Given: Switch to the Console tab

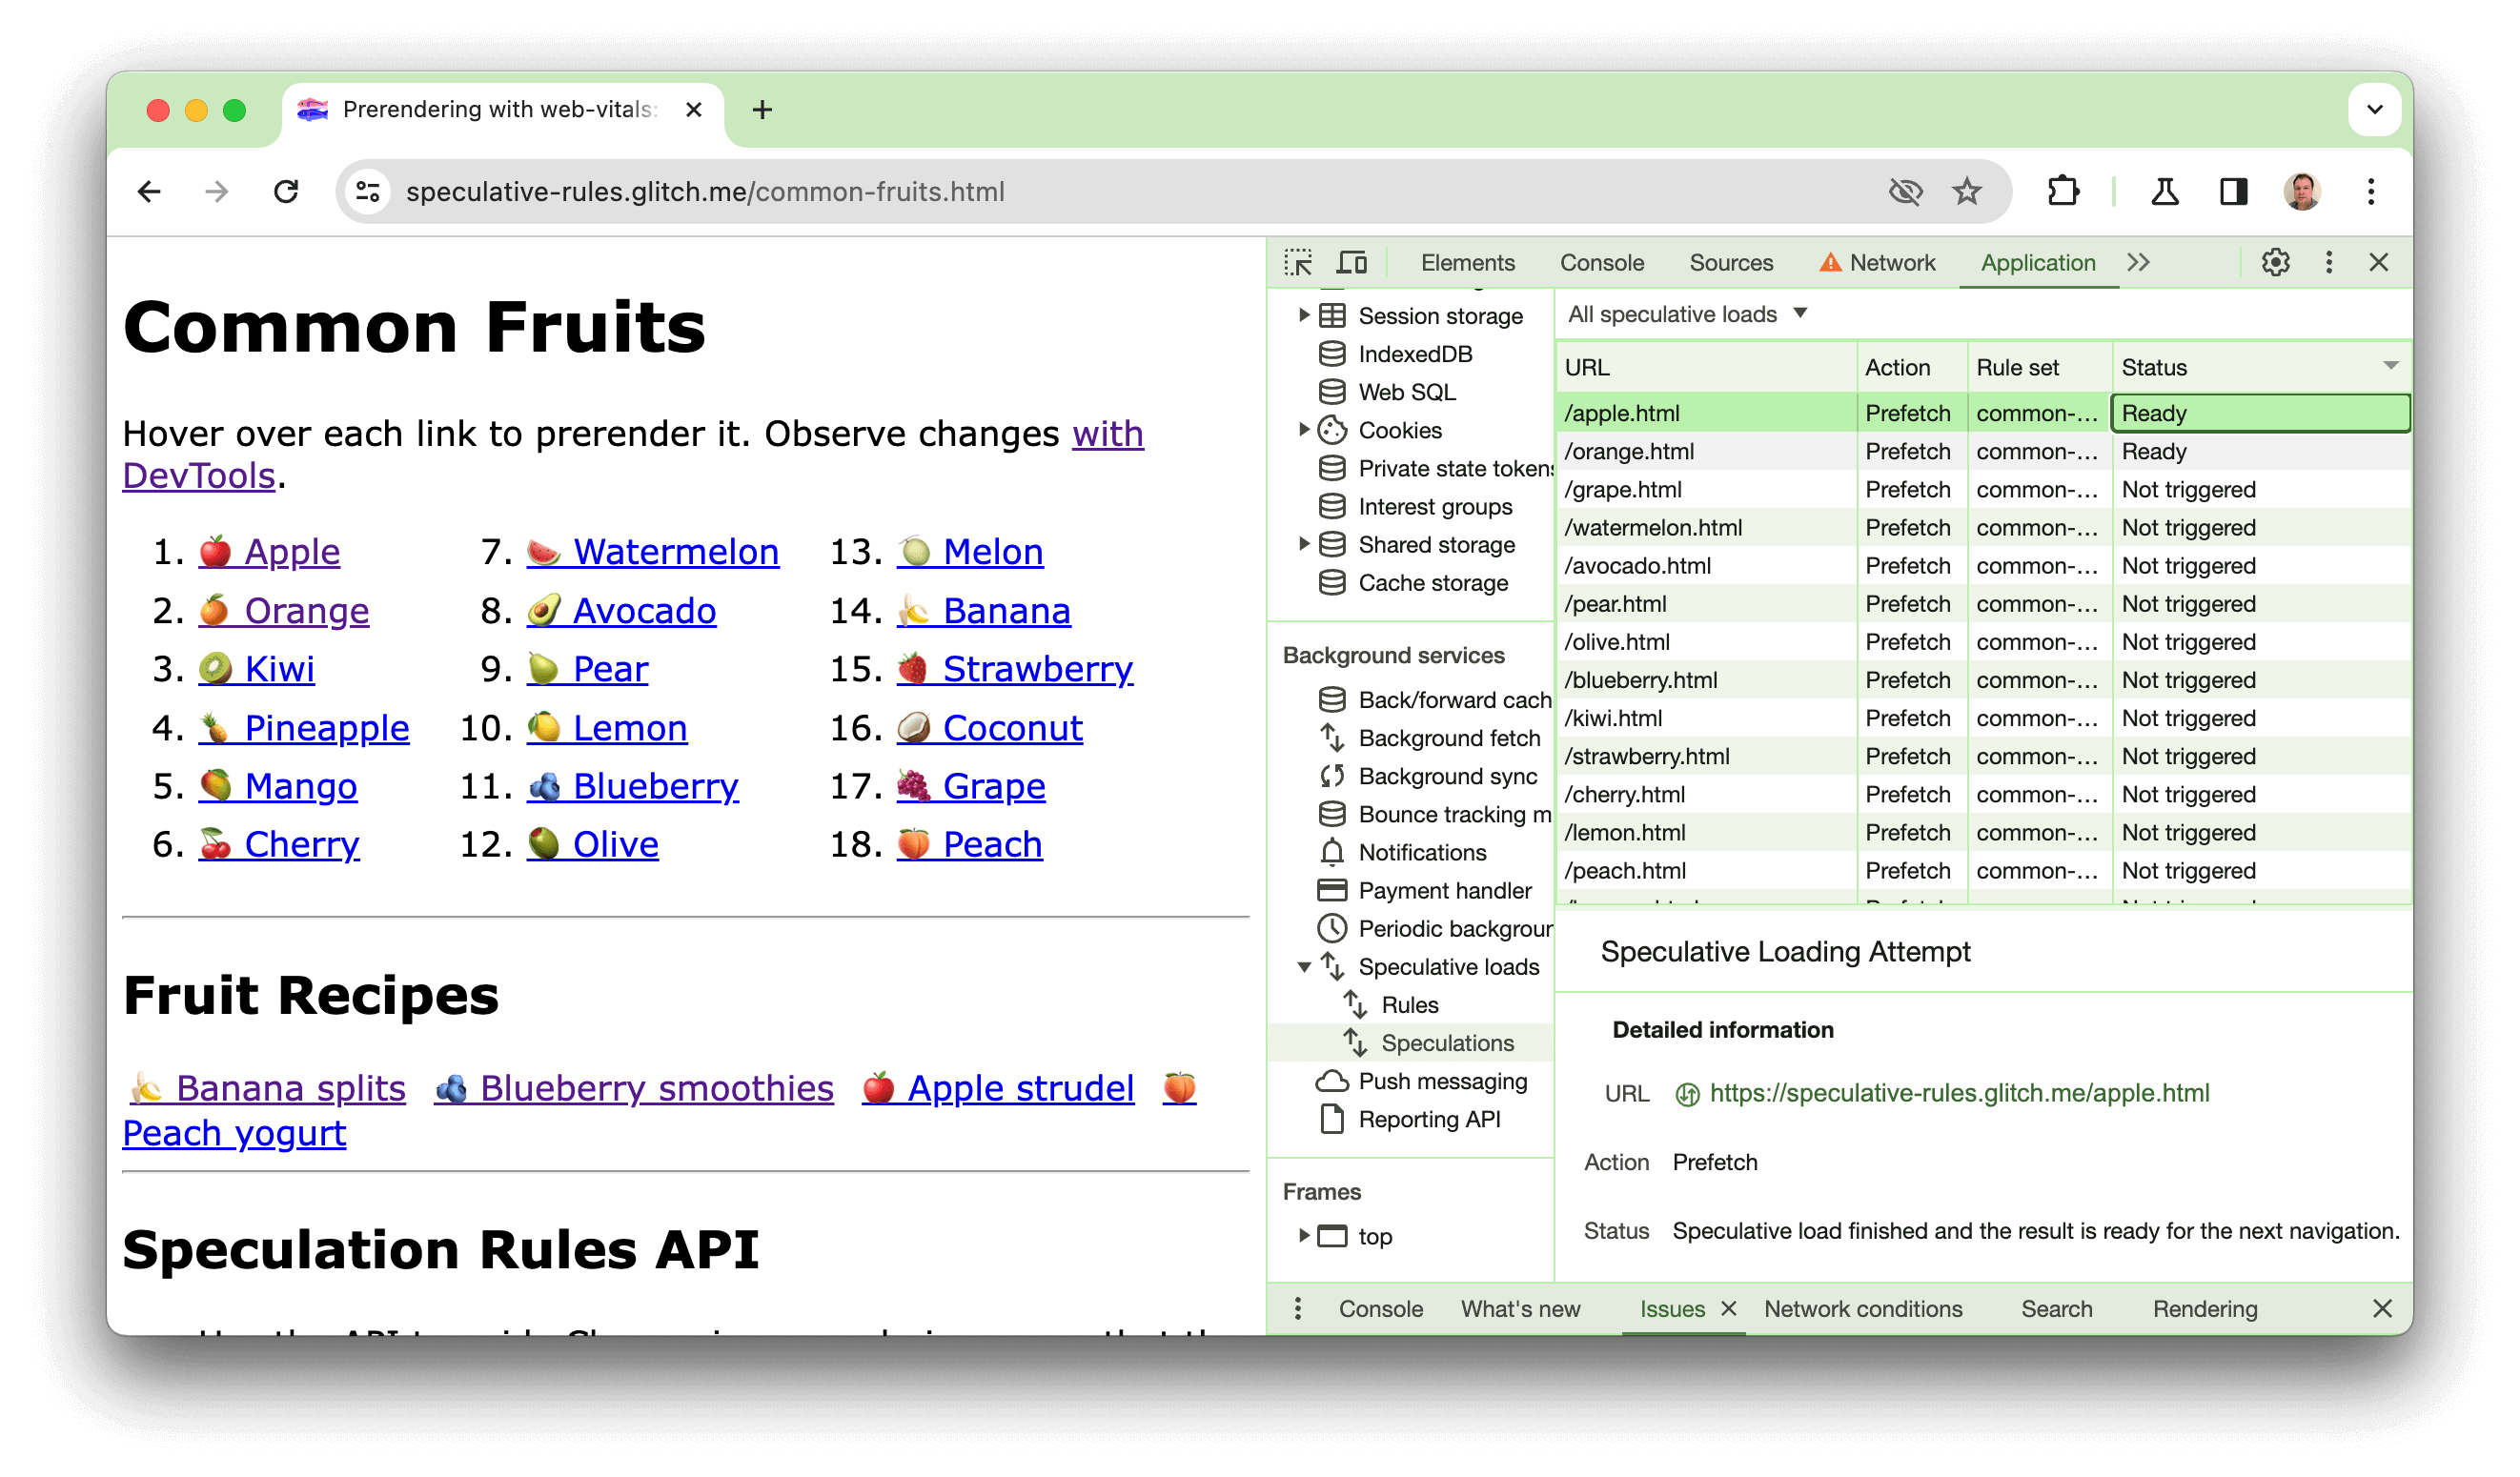Looking at the screenshot, I should pyautogui.click(x=1600, y=260).
